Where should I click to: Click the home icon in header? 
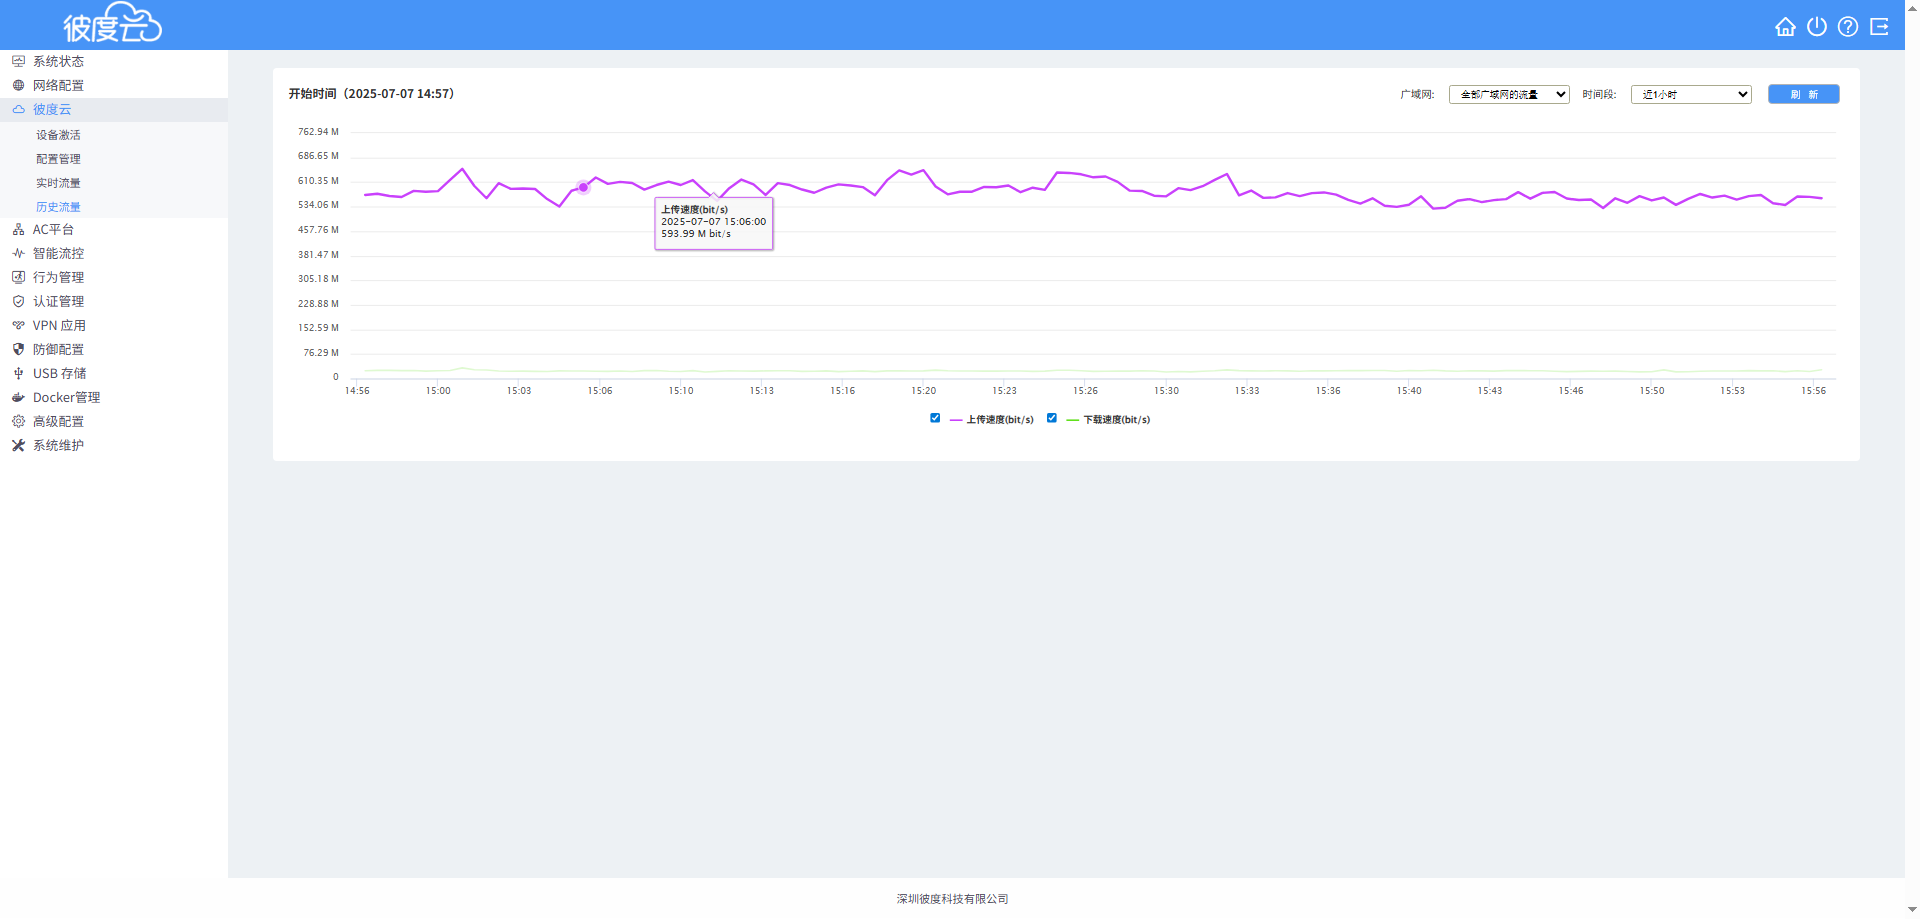coord(1785,27)
